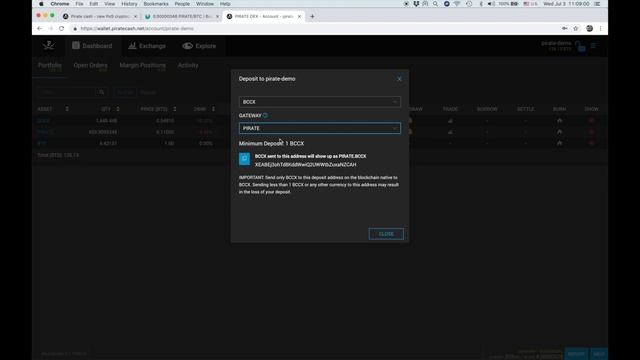The image size is (640, 360).
Task: Select the BCCX deposit address text
Action: (305, 164)
